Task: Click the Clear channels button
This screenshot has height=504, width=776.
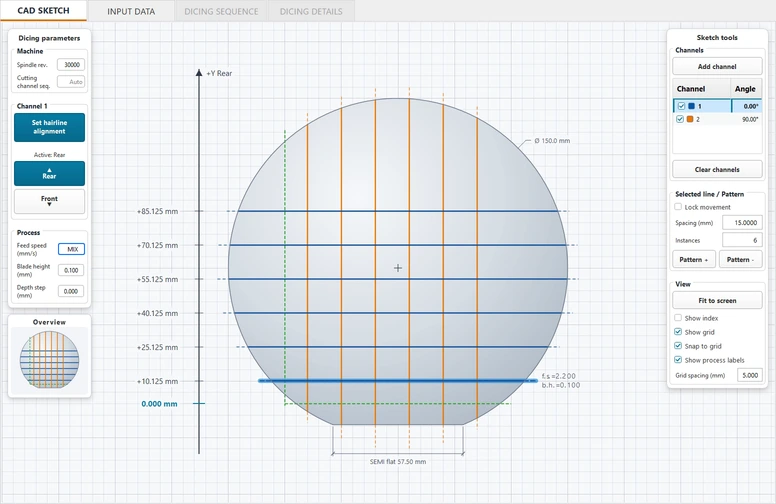Action: (x=717, y=169)
